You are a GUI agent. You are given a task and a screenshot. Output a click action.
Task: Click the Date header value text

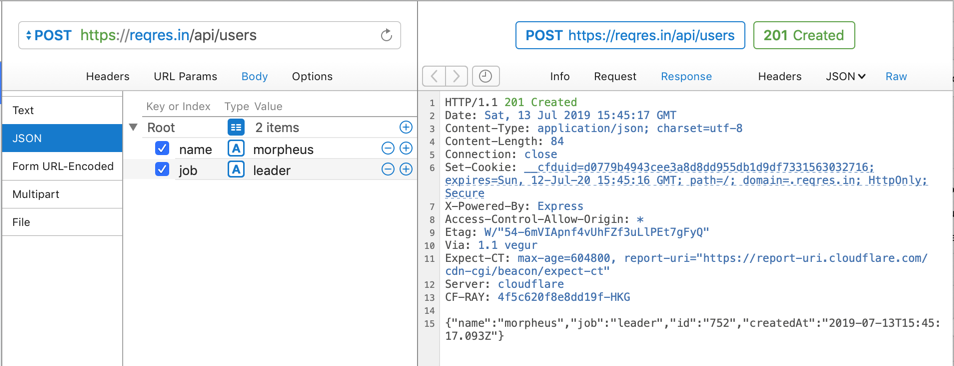click(580, 116)
